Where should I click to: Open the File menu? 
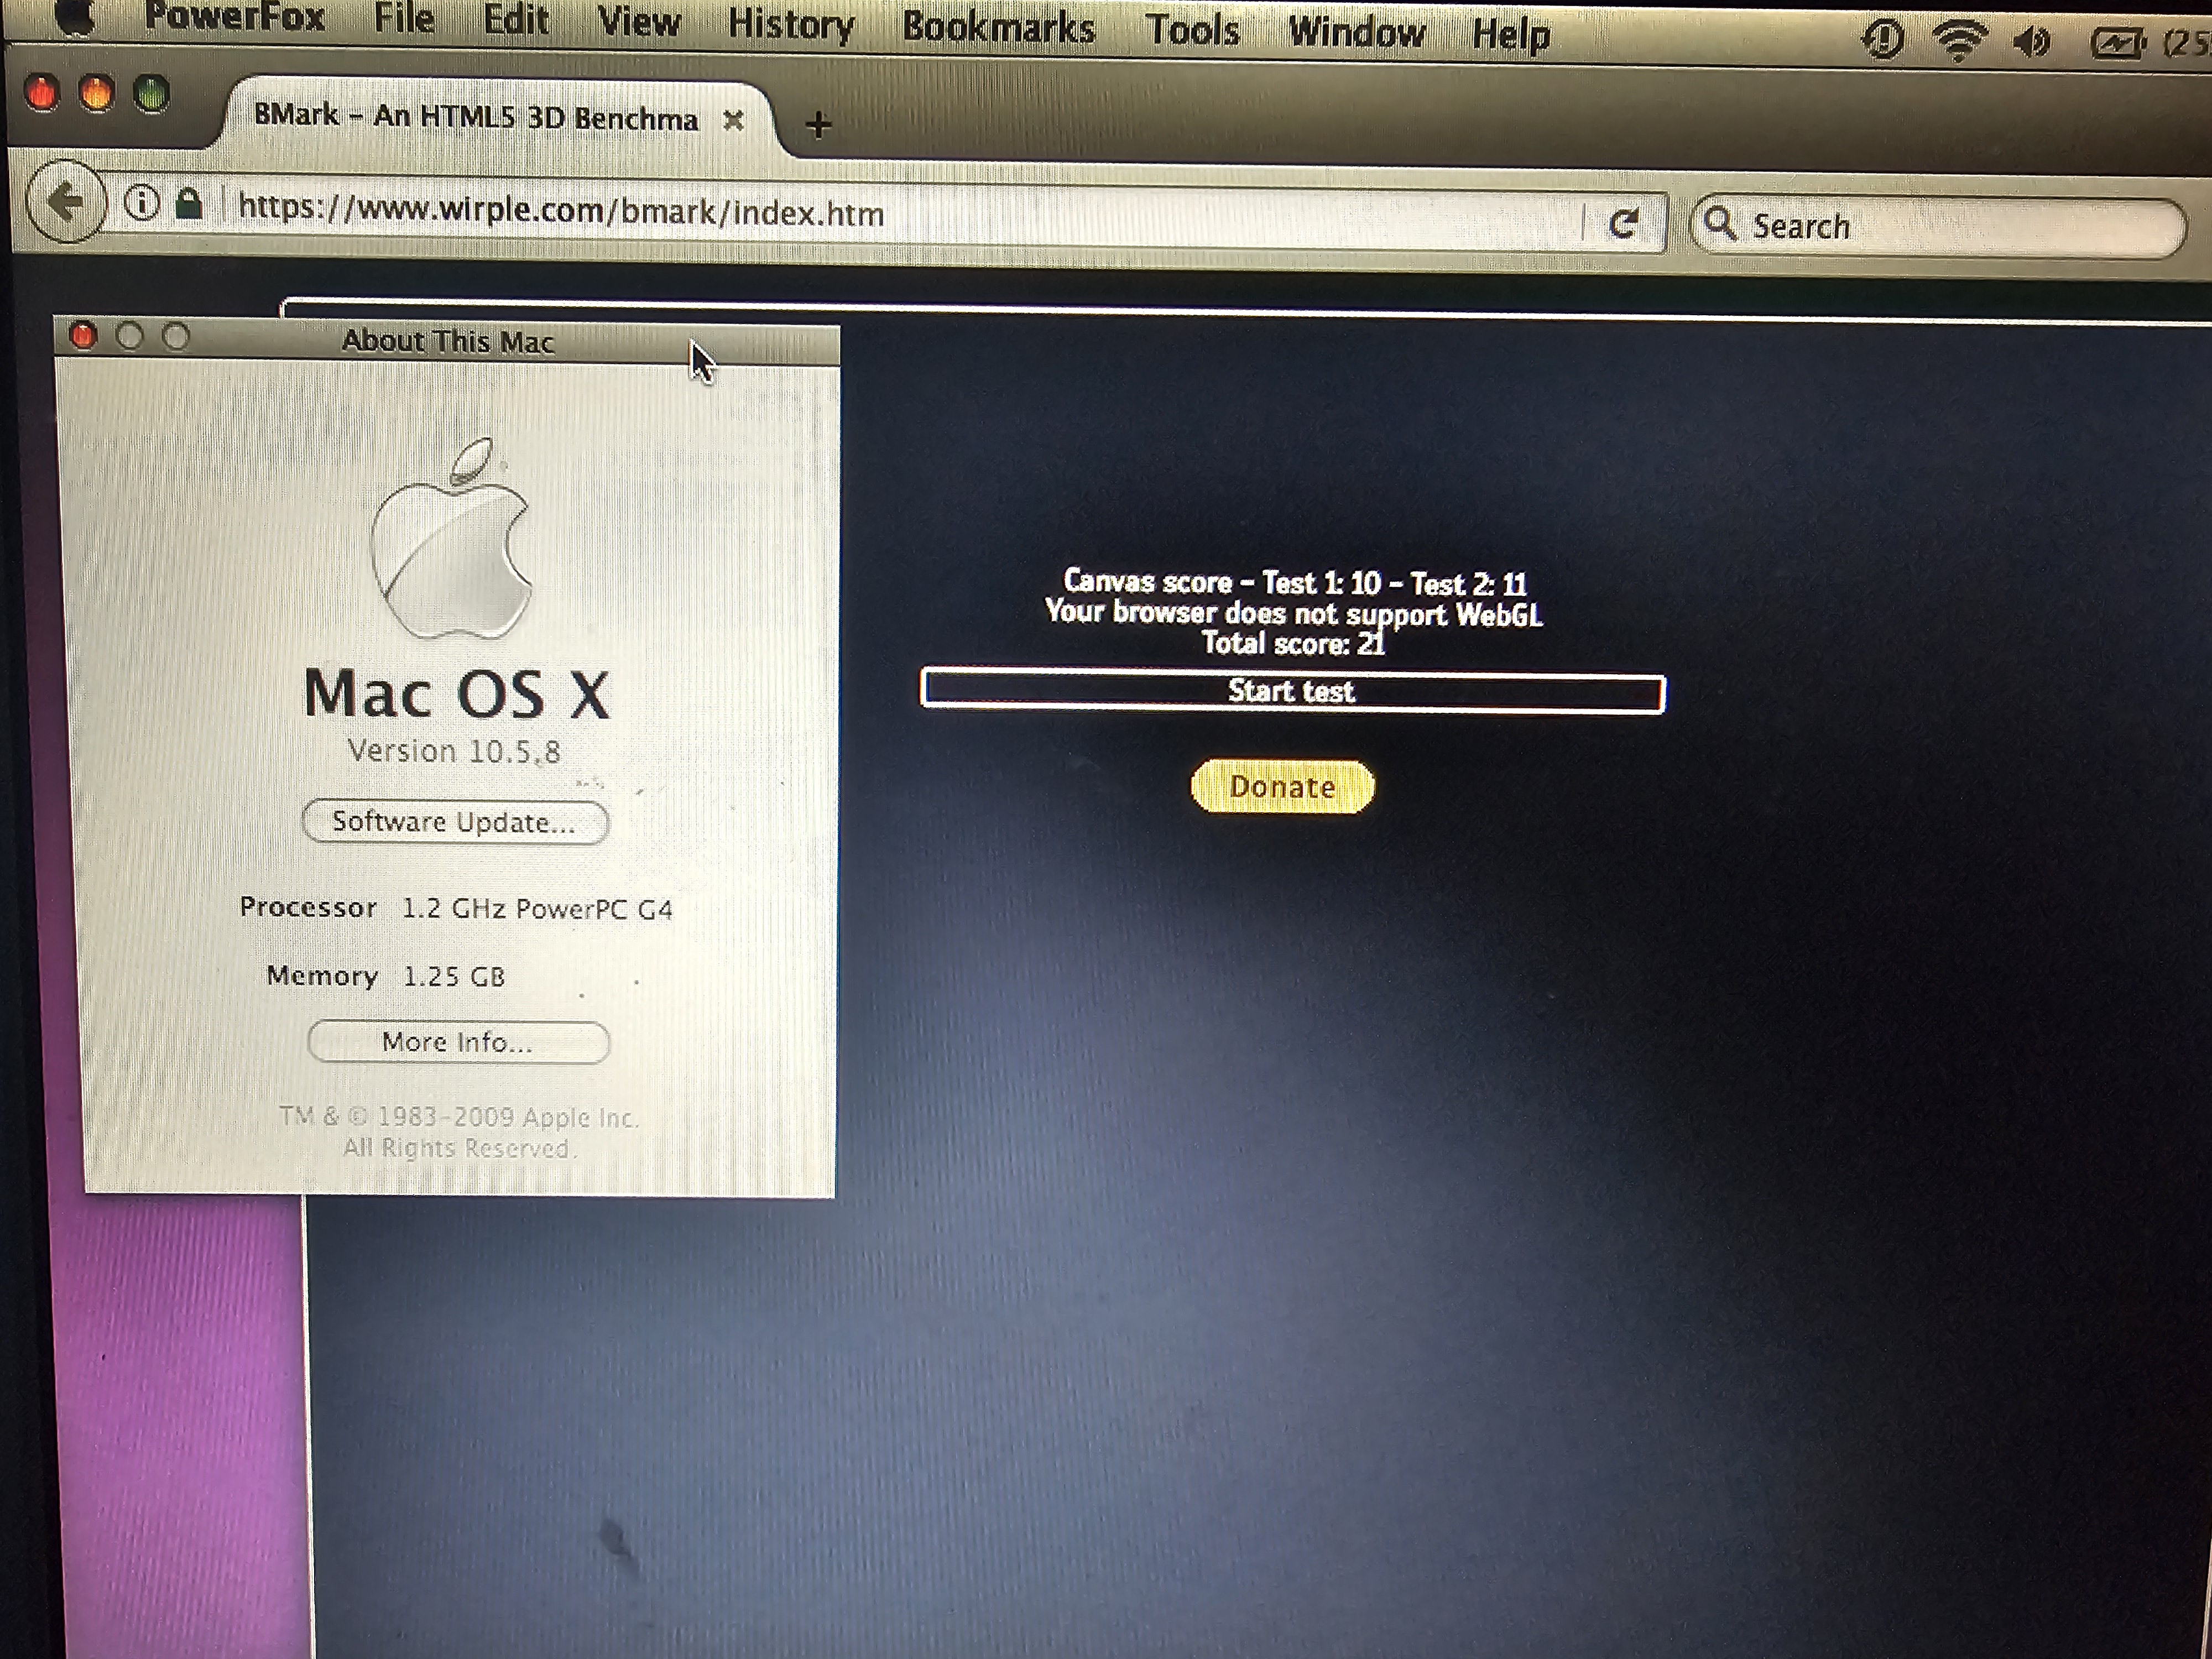pyautogui.click(x=404, y=19)
